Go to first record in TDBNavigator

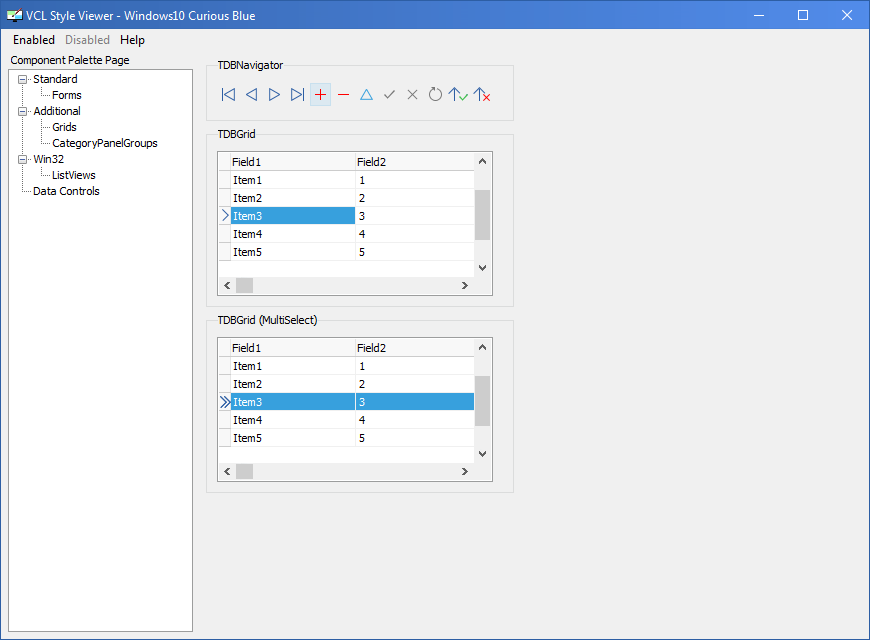coord(228,95)
